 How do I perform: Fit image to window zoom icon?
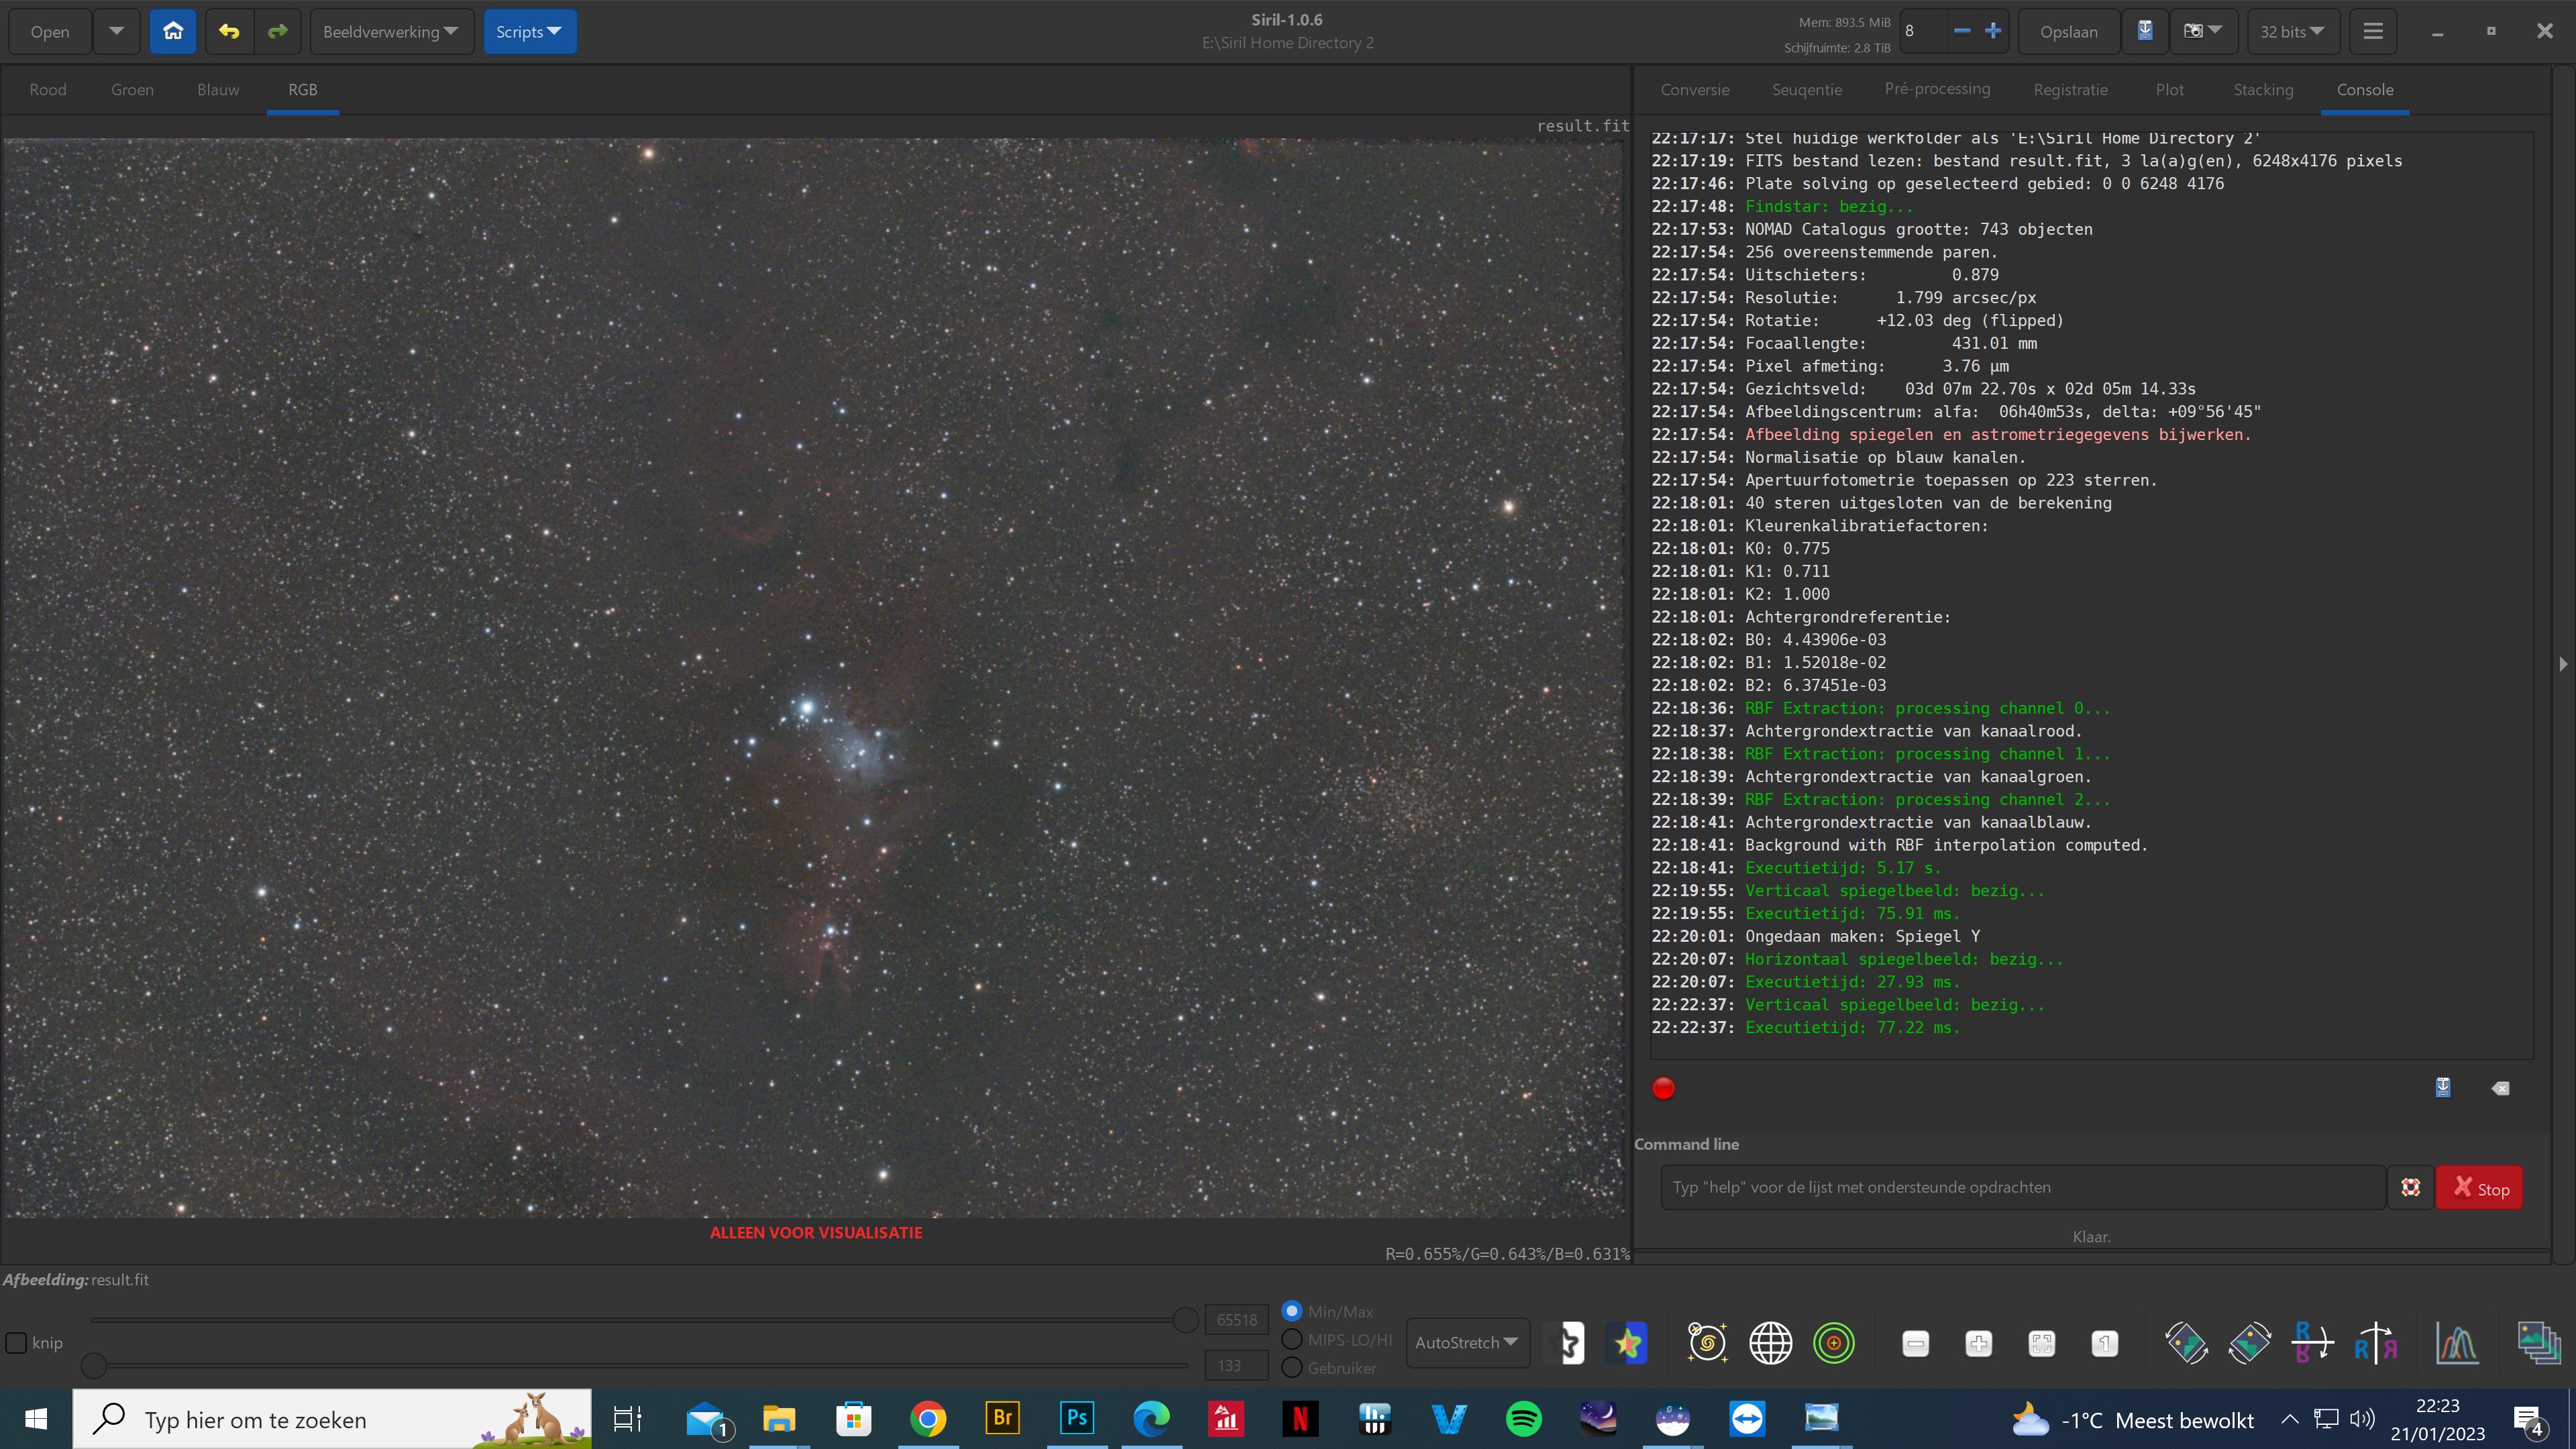pos(2042,1343)
